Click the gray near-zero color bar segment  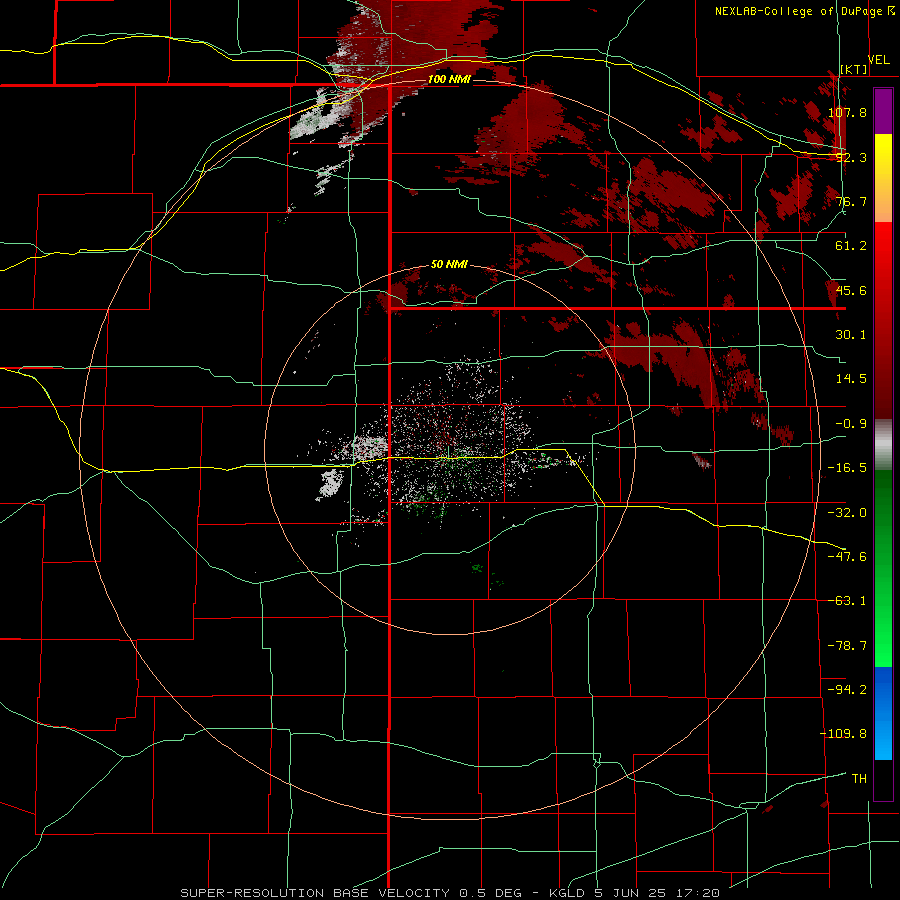click(883, 445)
